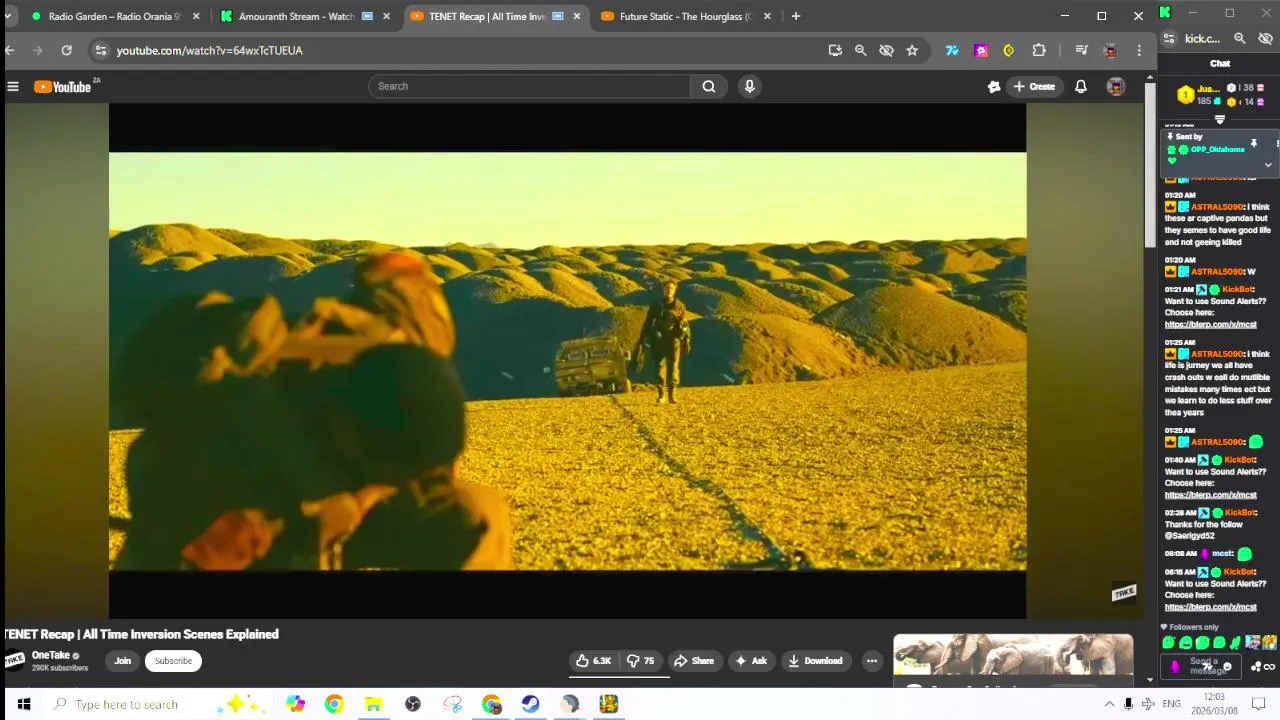This screenshot has height=720, width=1280.
Task: Open the Chrome profile avatar
Action: (1110, 50)
